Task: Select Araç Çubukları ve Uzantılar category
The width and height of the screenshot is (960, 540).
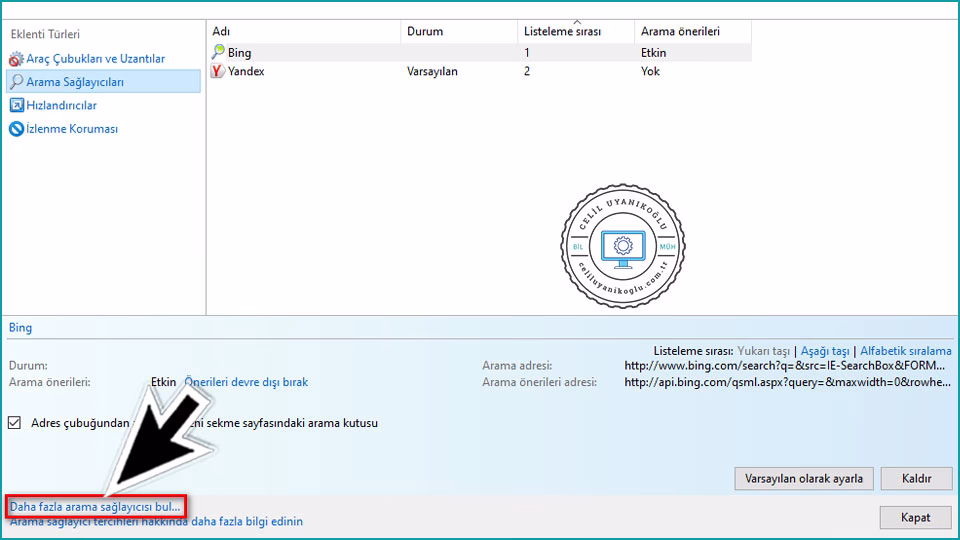Action: pyautogui.click(x=95, y=59)
